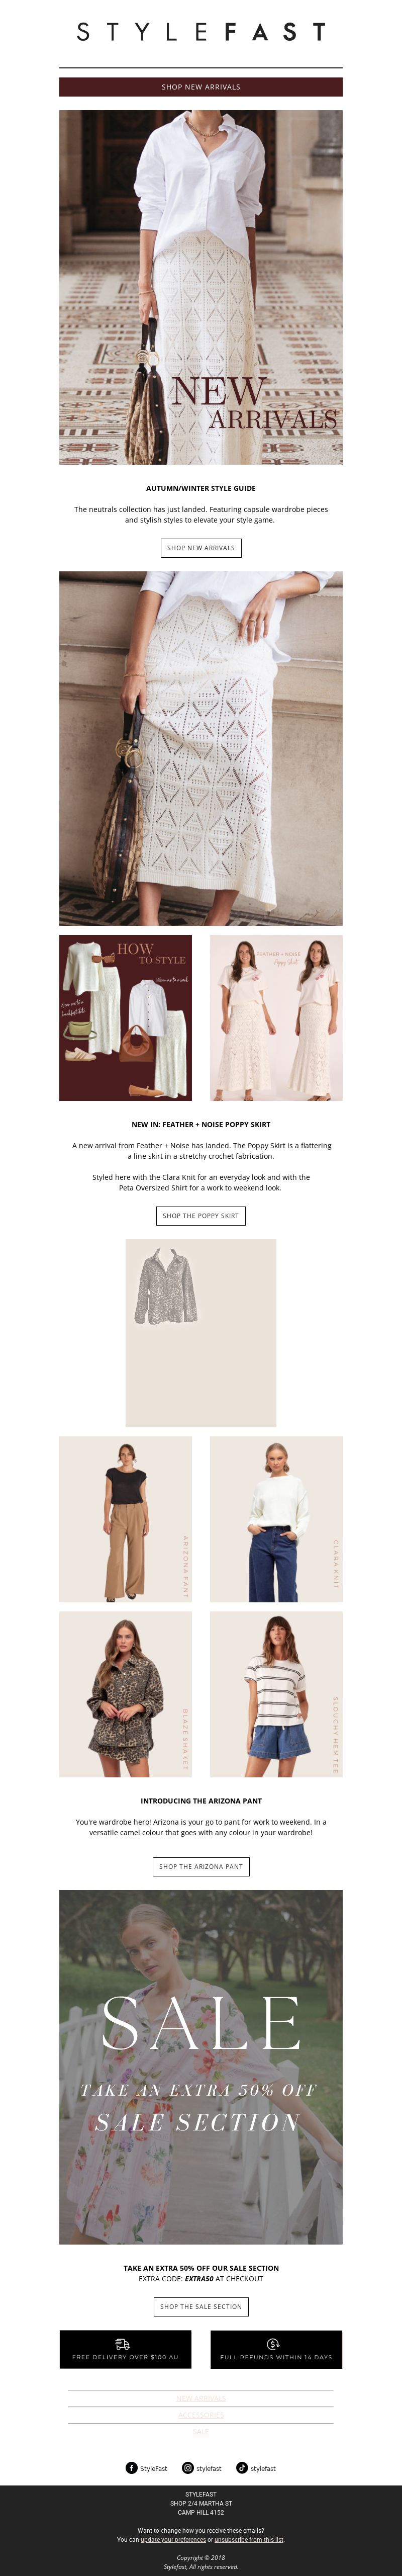Click the STYLEFAST logo header
The width and height of the screenshot is (402, 2576).
201,32
